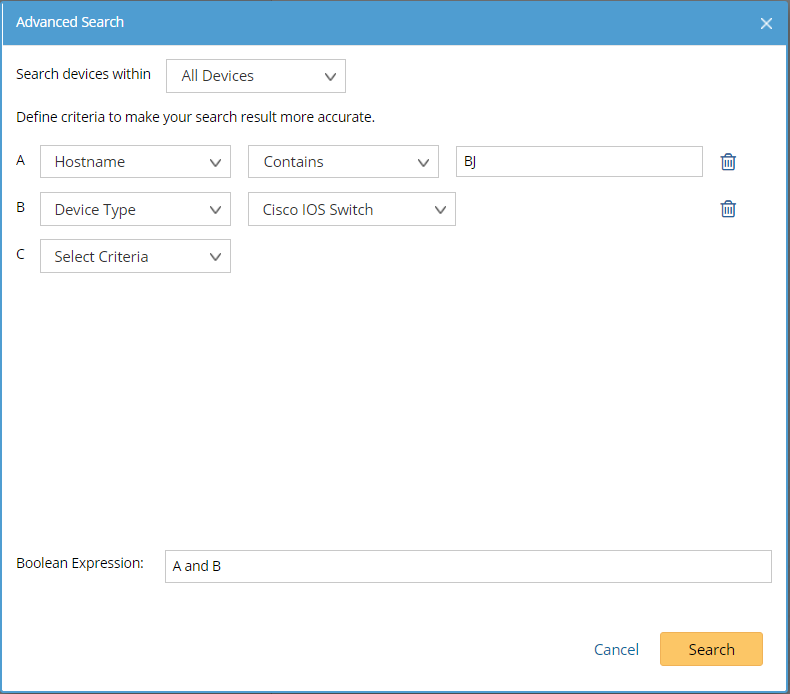Click the chevron arrow beside Device Type
This screenshot has height=694, width=790.
[216, 210]
